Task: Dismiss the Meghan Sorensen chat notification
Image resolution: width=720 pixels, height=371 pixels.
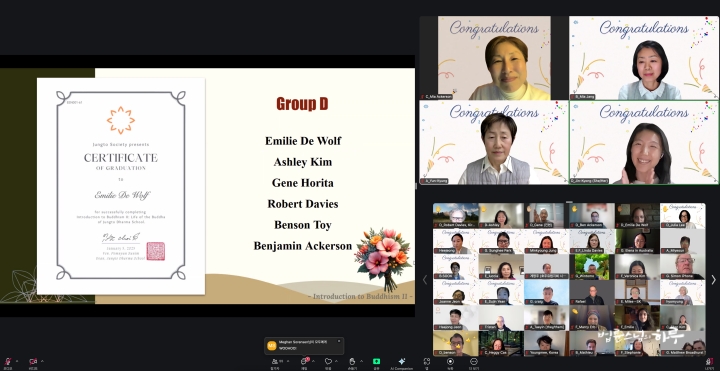Action: [339, 341]
